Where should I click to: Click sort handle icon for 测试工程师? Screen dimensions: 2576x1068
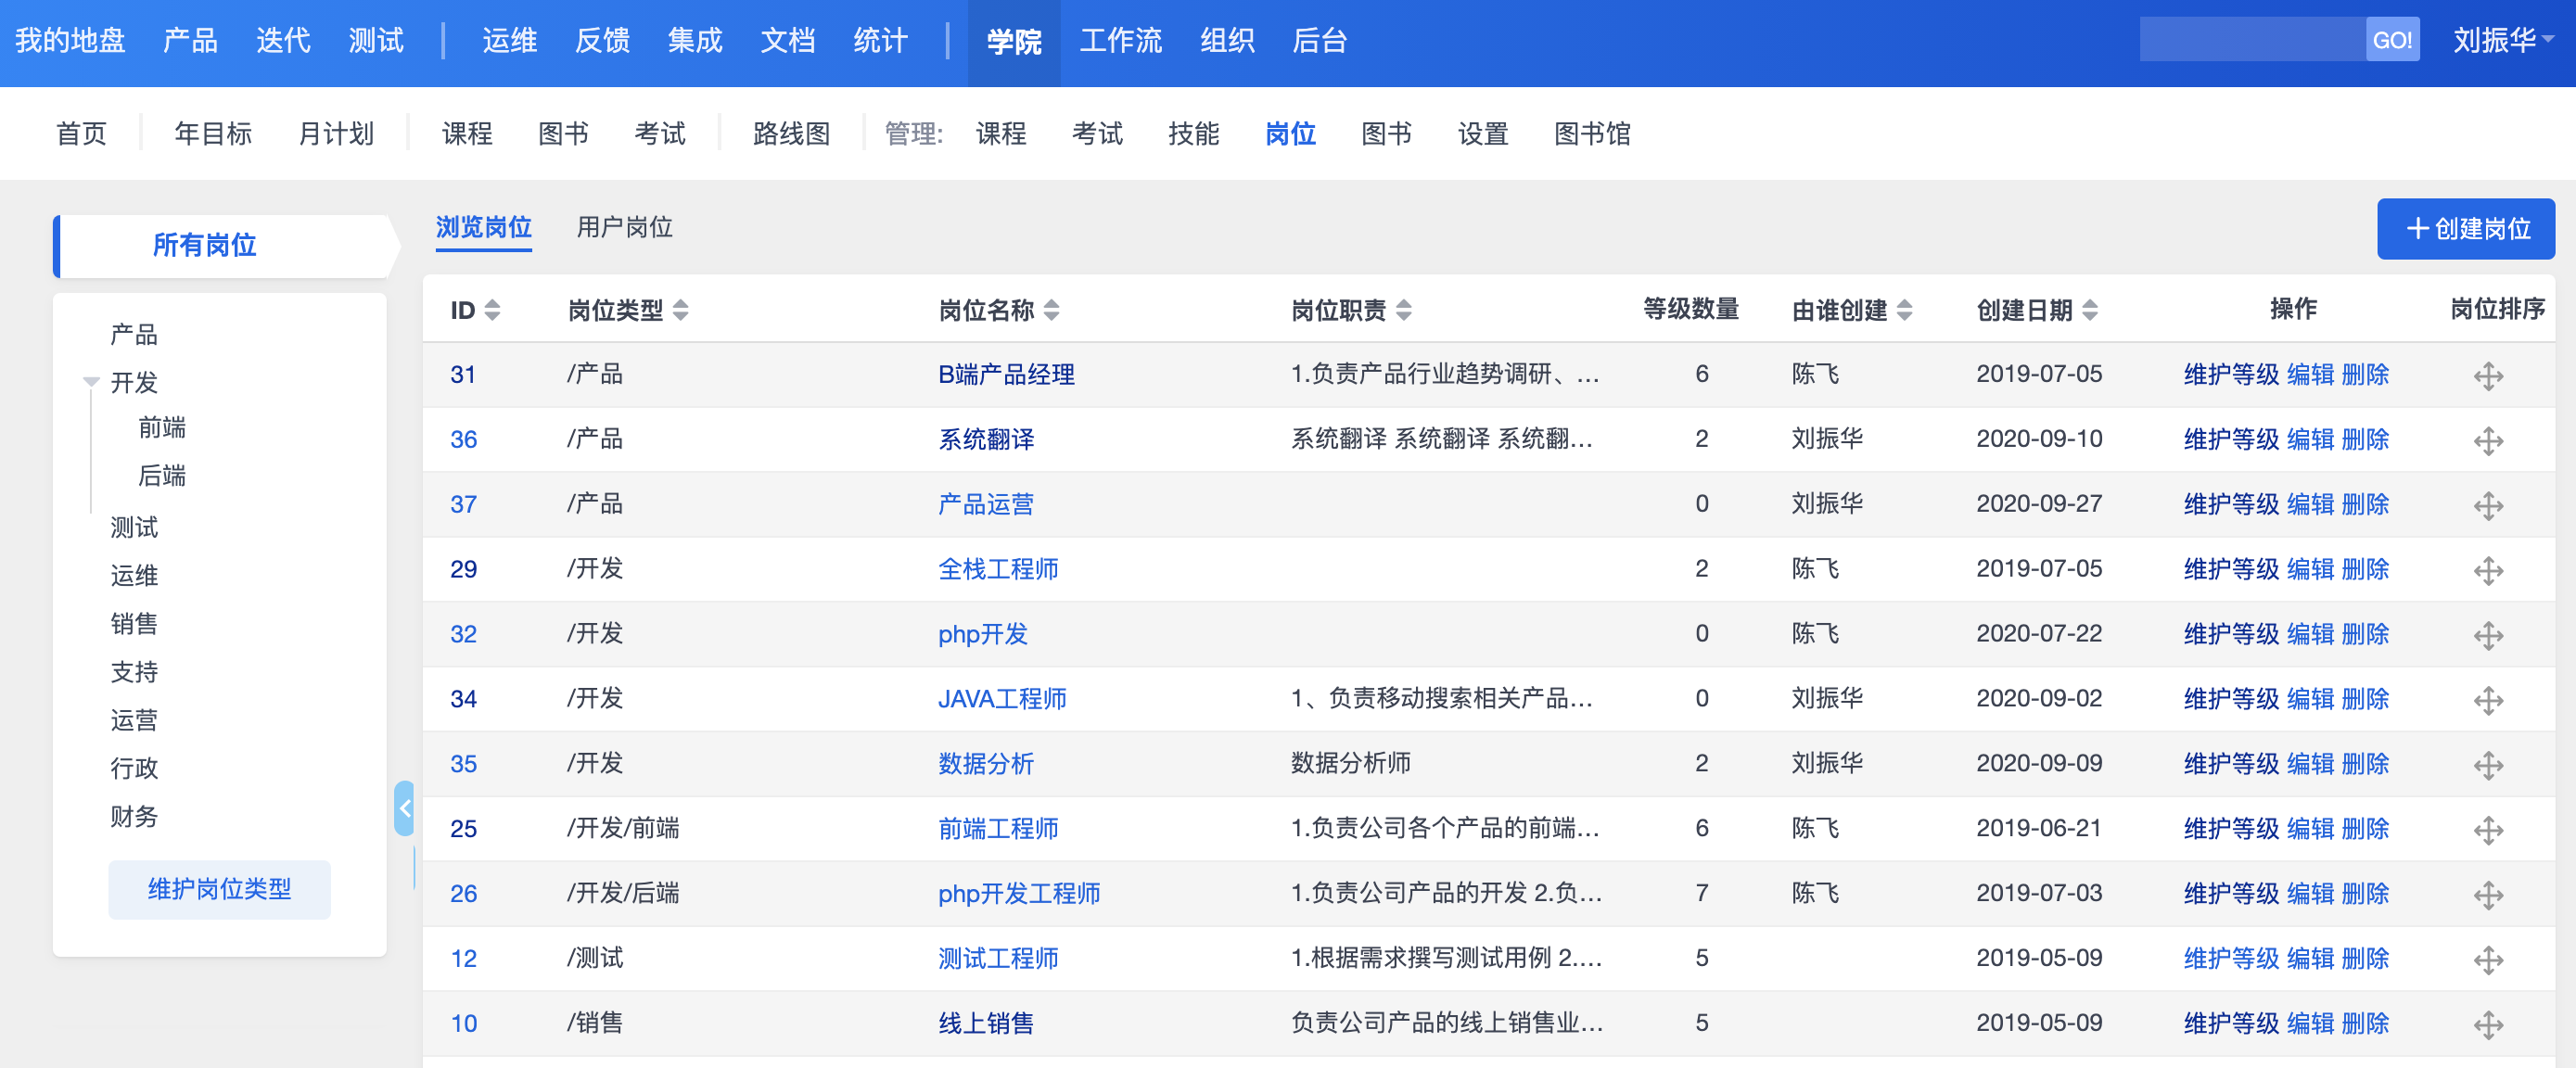click(x=2488, y=960)
